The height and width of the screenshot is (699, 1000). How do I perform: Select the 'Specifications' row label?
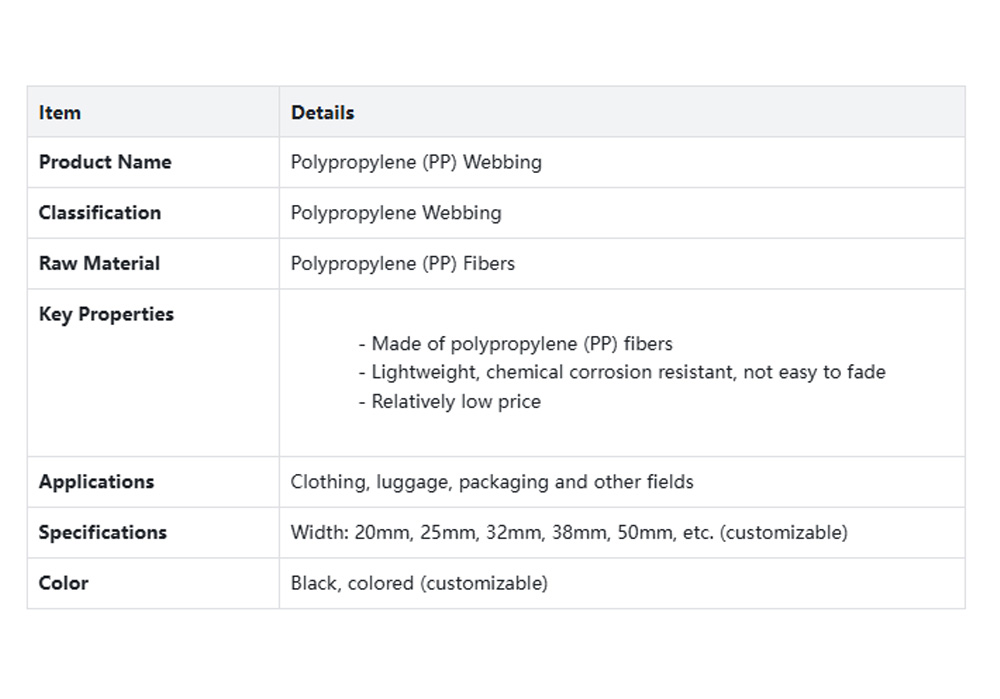coord(102,533)
